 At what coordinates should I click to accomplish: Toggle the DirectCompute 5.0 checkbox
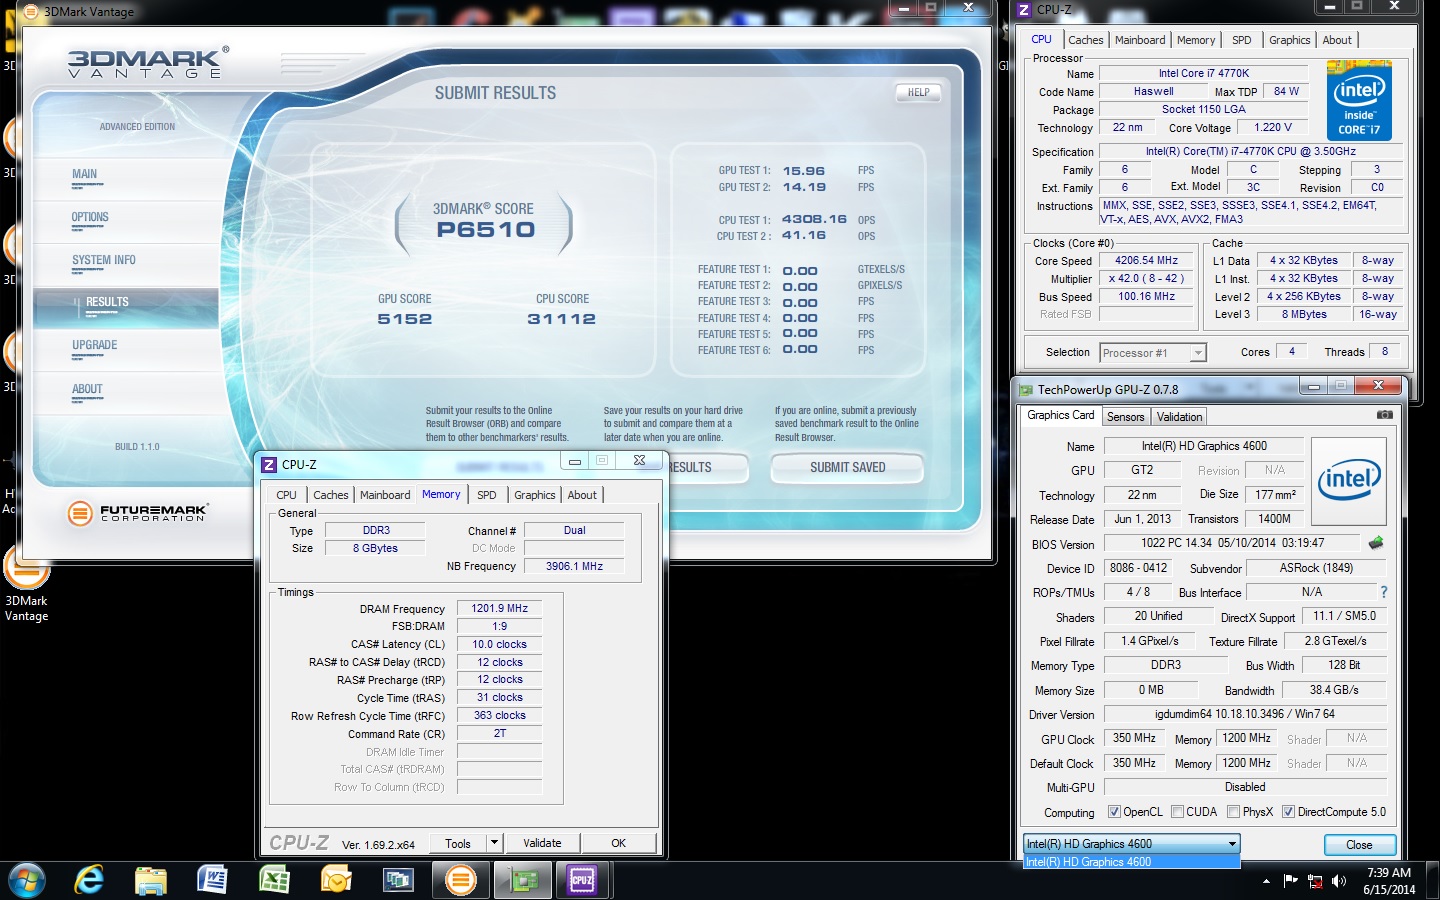[x=1289, y=812]
